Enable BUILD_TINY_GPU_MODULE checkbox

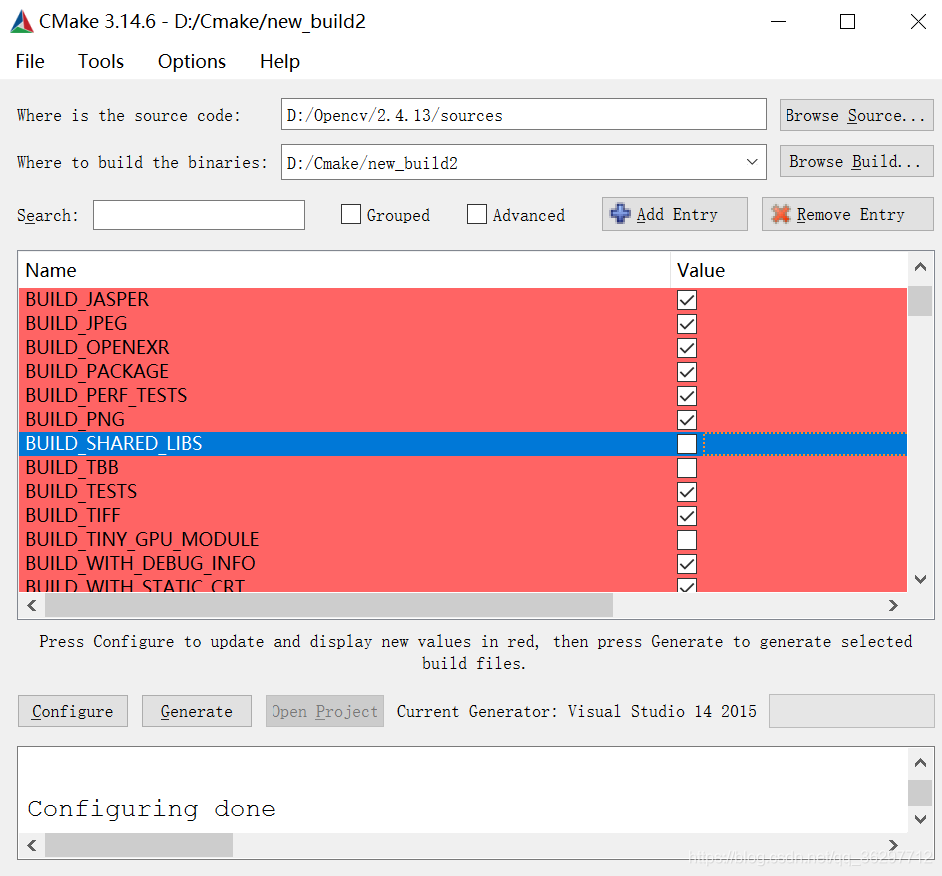(687, 540)
